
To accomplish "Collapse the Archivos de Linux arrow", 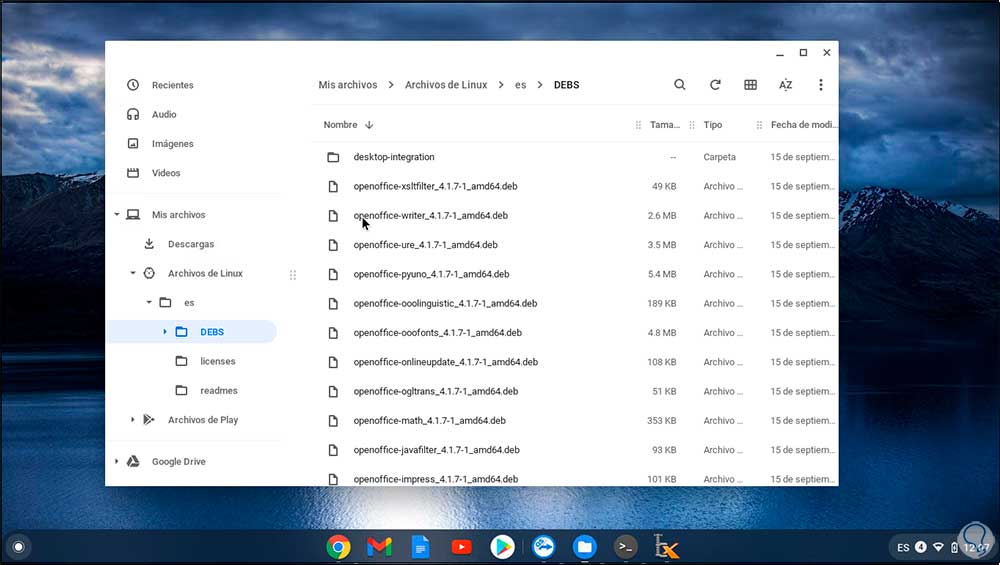I will click(x=133, y=274).
